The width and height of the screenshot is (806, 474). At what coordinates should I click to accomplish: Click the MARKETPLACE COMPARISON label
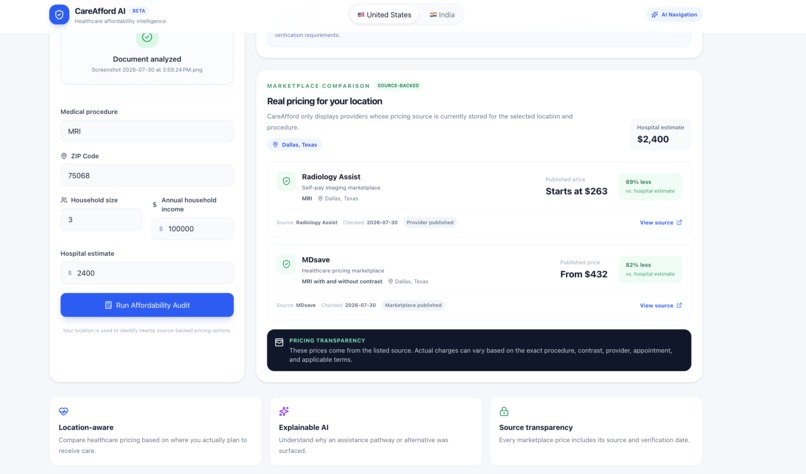click(x=318, y=86)
